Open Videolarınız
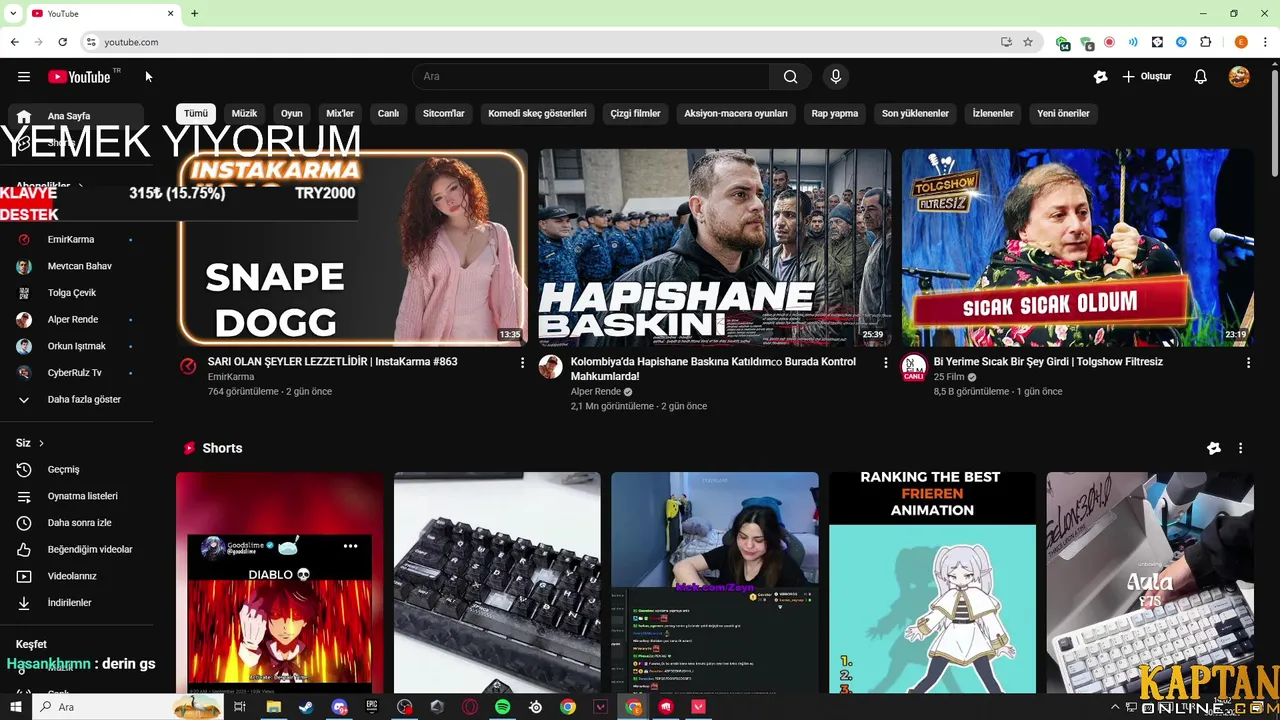 tap(78, 576)
